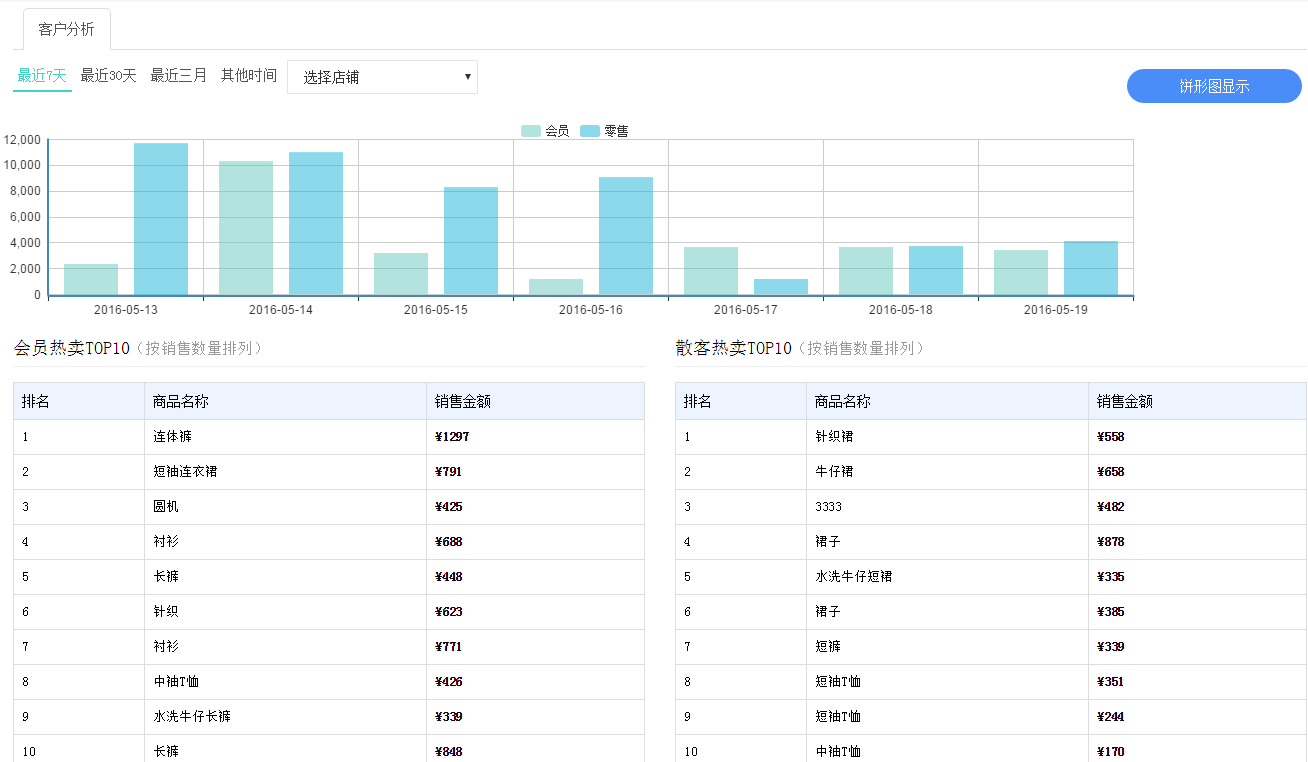Click the ¥623 sales amount
Screen dimensions: 1308x762
click(x=449, y=612)
